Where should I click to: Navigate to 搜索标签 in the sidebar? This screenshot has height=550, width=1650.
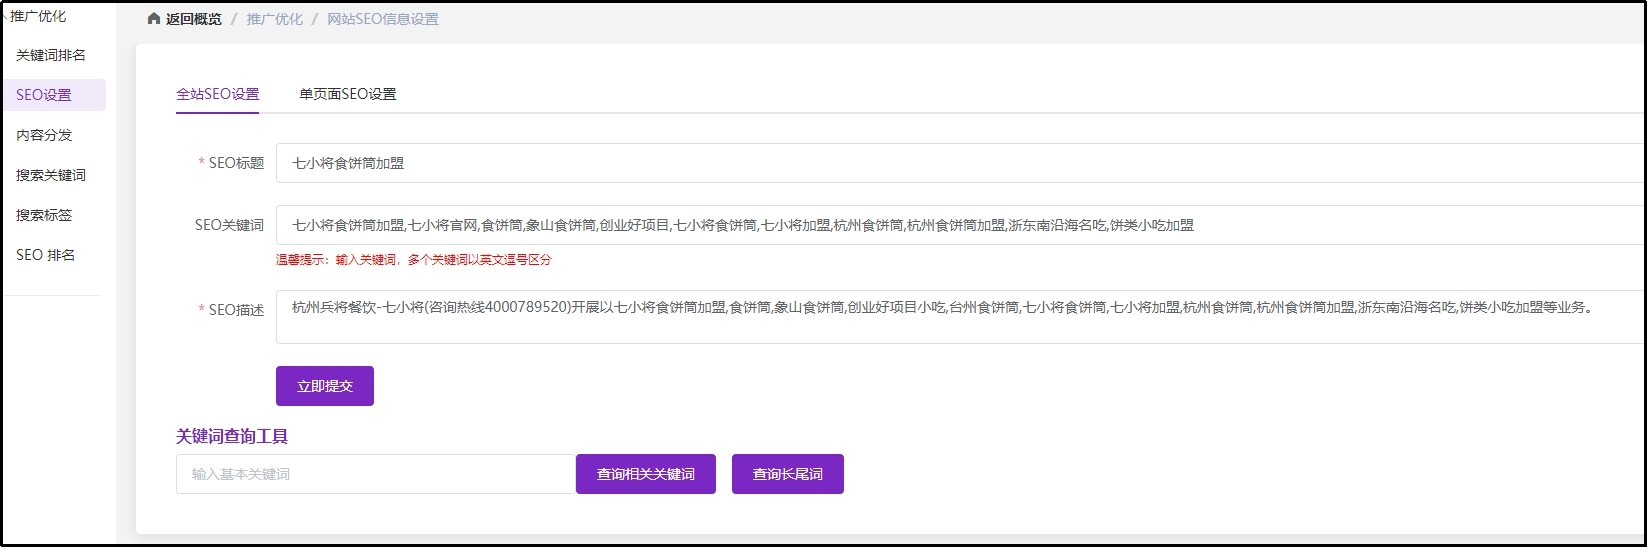point(44,215)
